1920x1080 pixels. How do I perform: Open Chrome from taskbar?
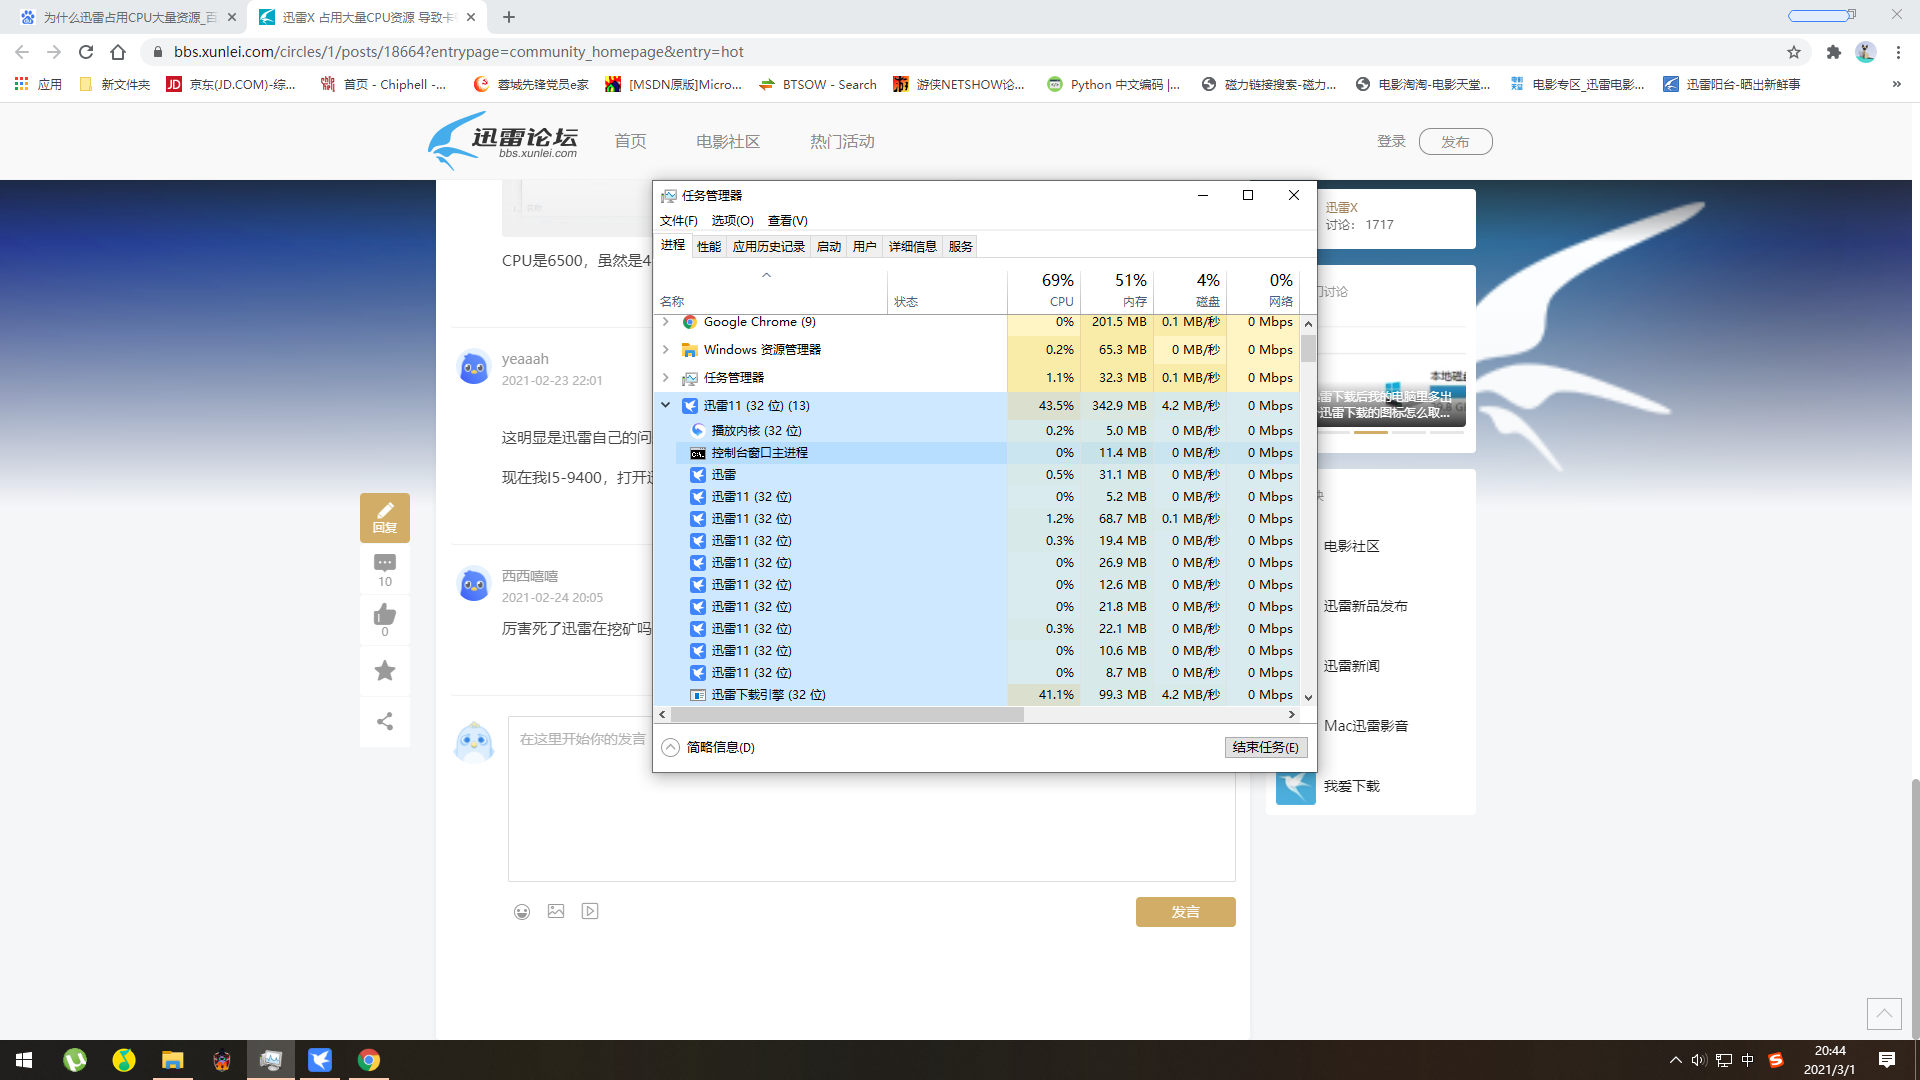(369, 1060)
